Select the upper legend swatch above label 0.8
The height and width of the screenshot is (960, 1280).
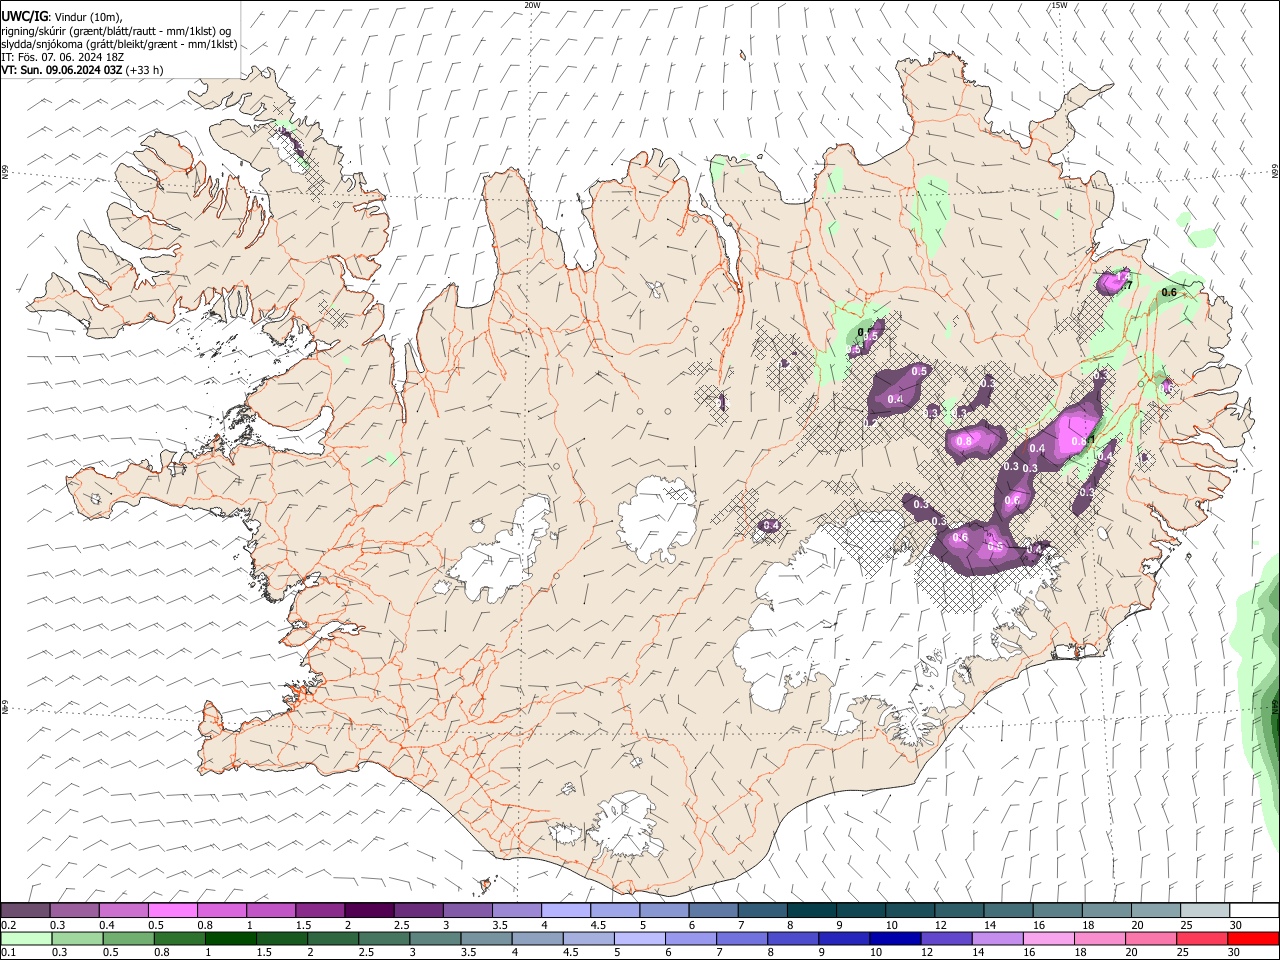(x=222, y=910)
